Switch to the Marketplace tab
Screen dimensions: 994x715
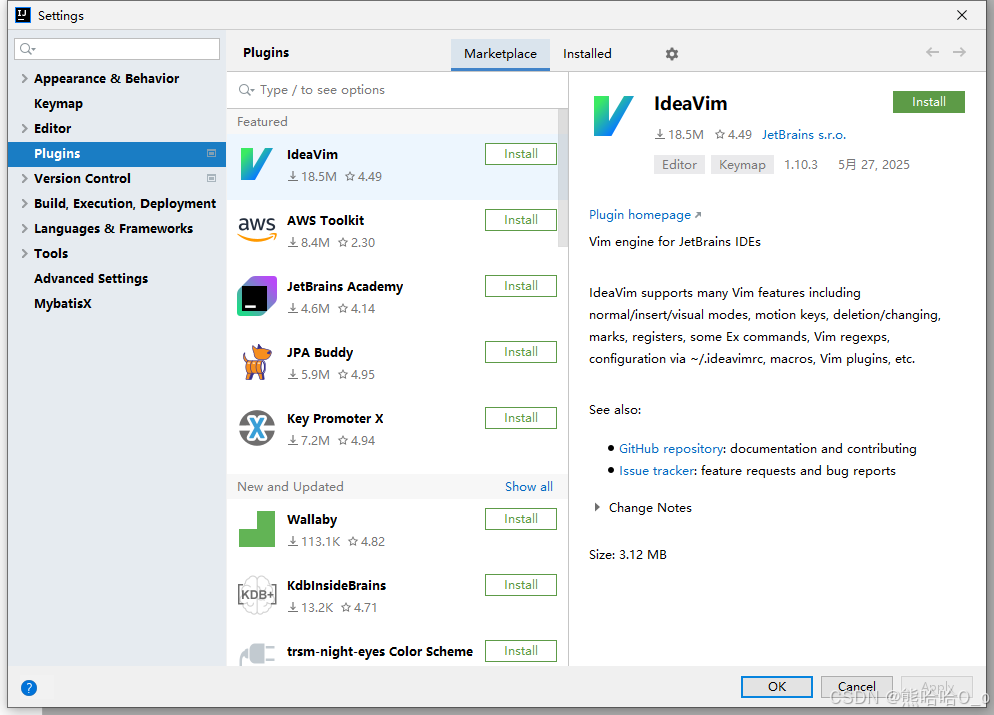[x=500, y=54]
